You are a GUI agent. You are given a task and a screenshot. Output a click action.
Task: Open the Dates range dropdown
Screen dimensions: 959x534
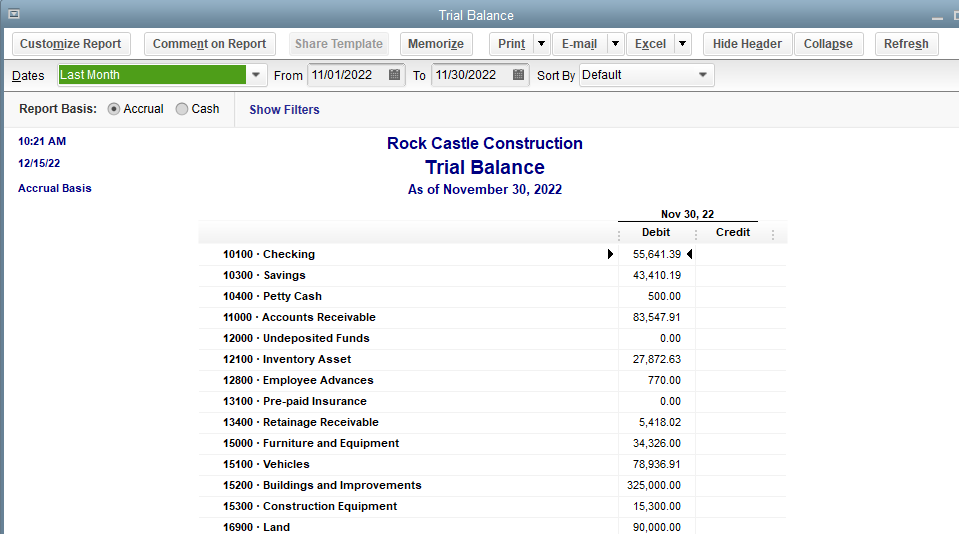tap(256, 75)
